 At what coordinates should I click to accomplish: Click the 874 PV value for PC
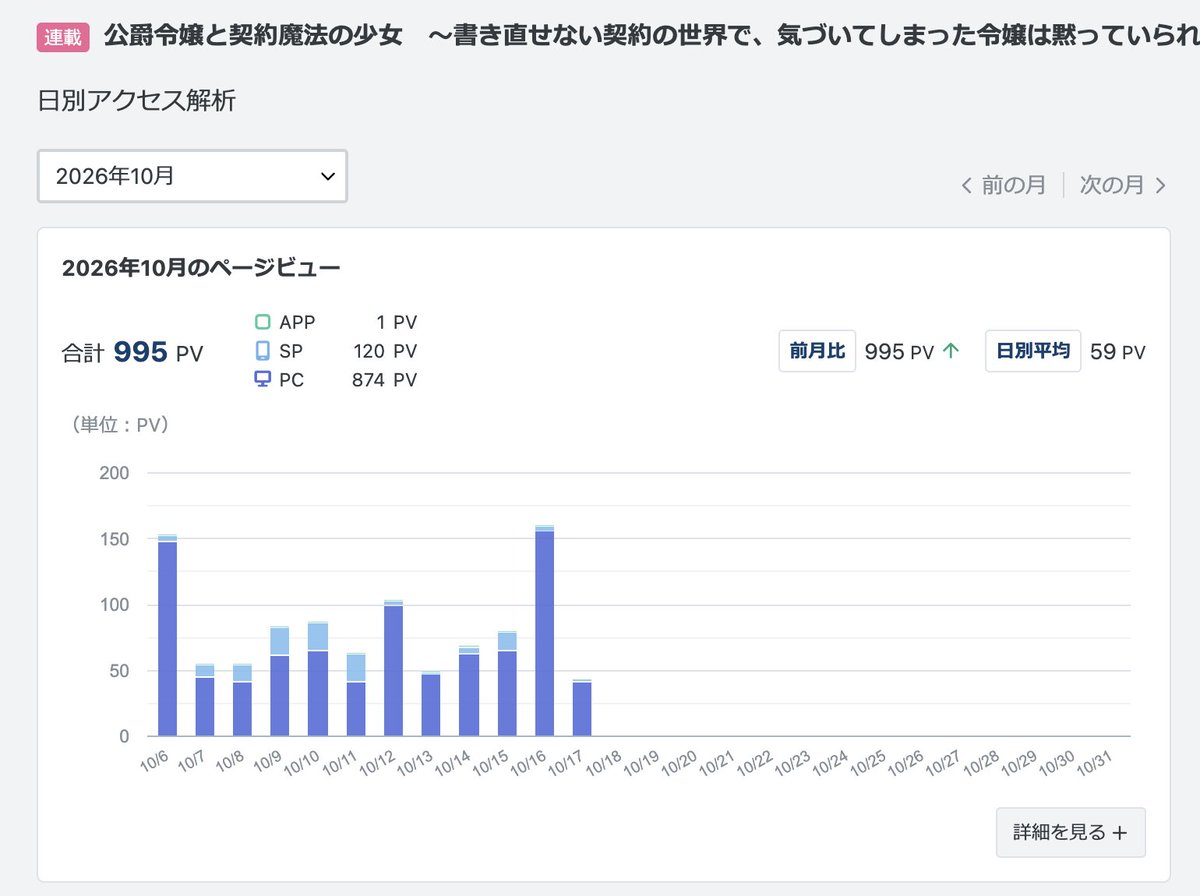[384, 380]
